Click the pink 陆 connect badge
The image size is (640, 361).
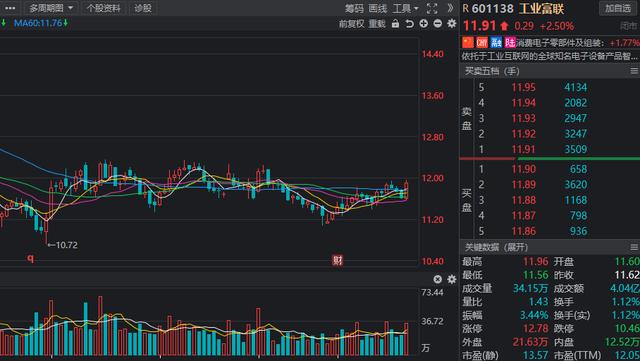(x=510, y=42)
